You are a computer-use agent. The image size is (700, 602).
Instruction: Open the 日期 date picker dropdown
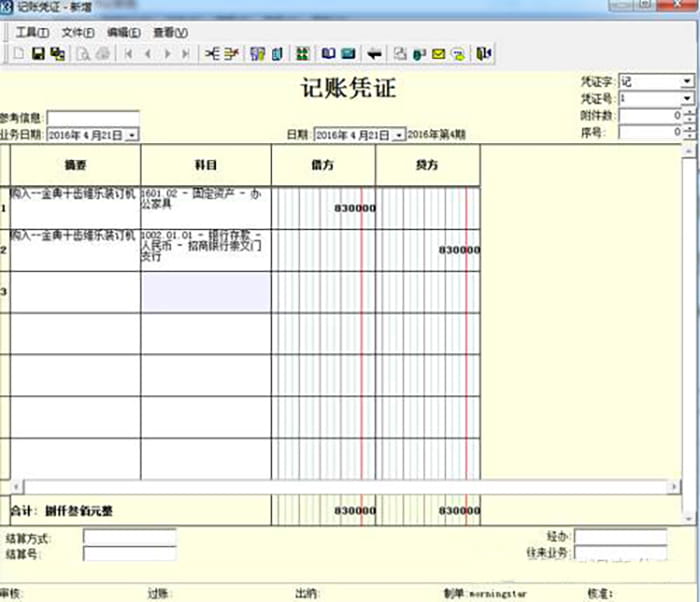pyautogui.click(x=400, y=134)
